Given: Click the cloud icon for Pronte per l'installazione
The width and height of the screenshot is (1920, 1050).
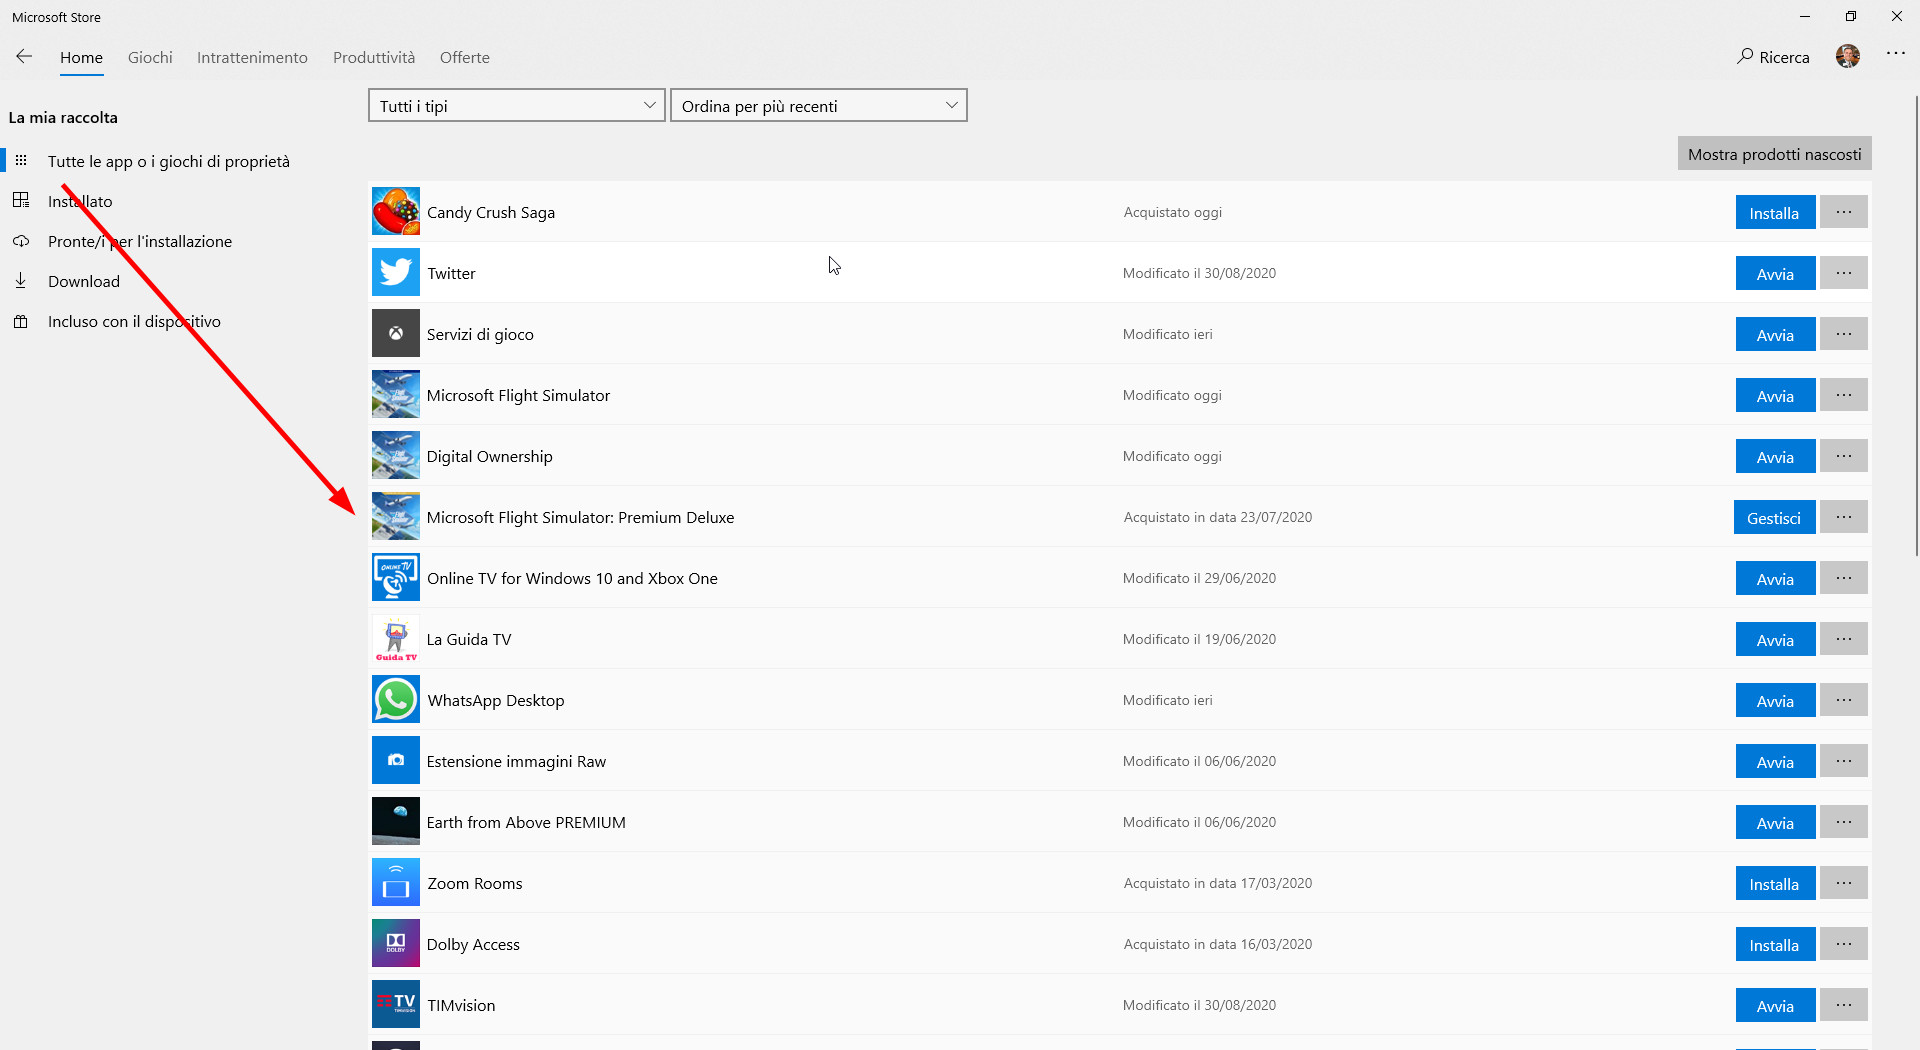Looking at the screenshot, I should coord(21,241).
